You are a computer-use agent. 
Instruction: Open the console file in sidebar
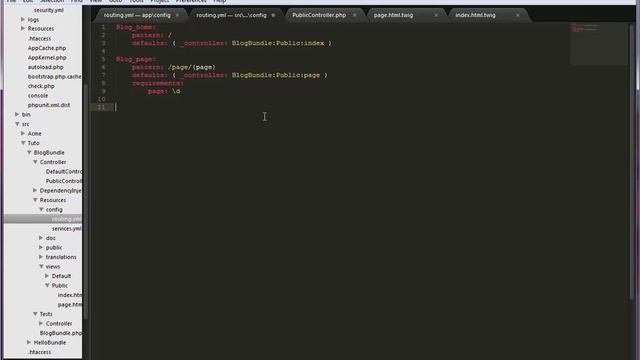pos(38,96)
